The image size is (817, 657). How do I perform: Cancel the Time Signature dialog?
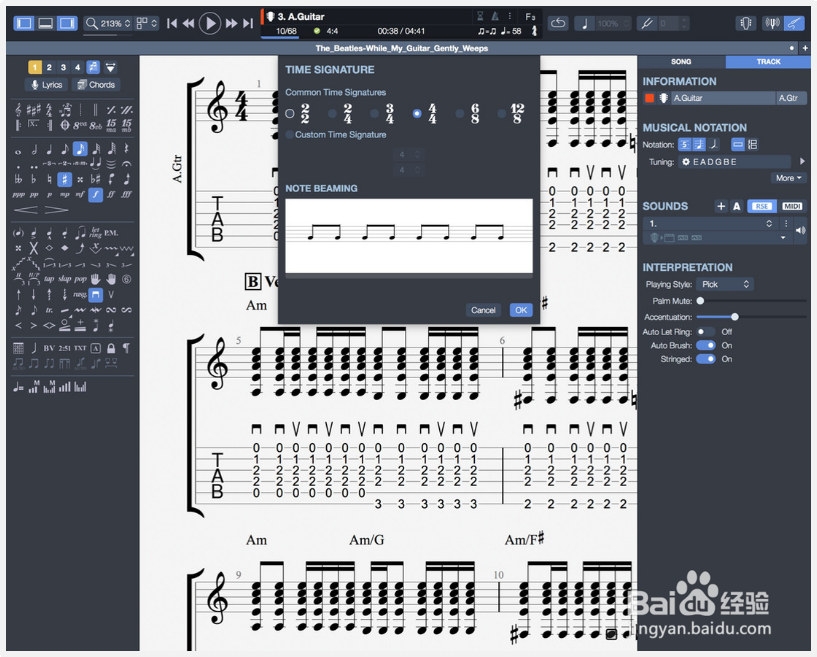tap(483, 310)
